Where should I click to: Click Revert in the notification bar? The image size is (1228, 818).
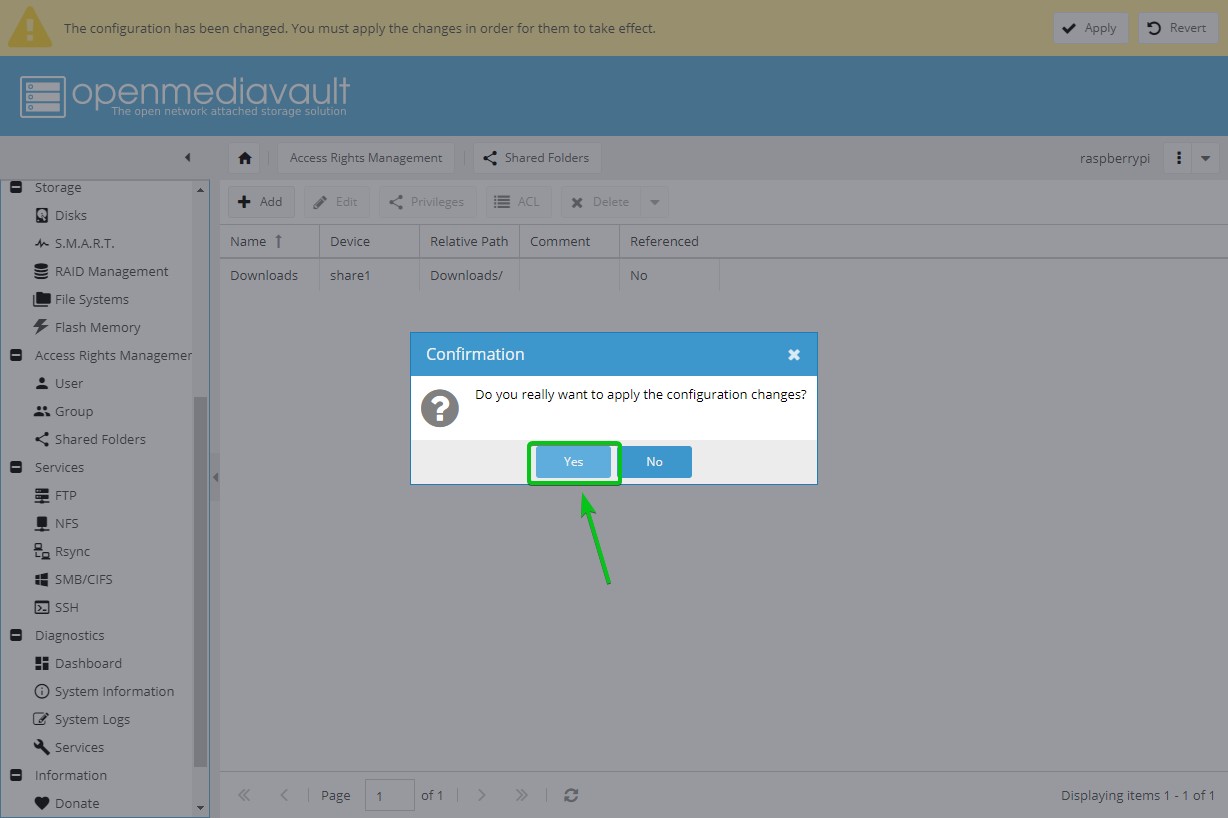coord(1177,28)
